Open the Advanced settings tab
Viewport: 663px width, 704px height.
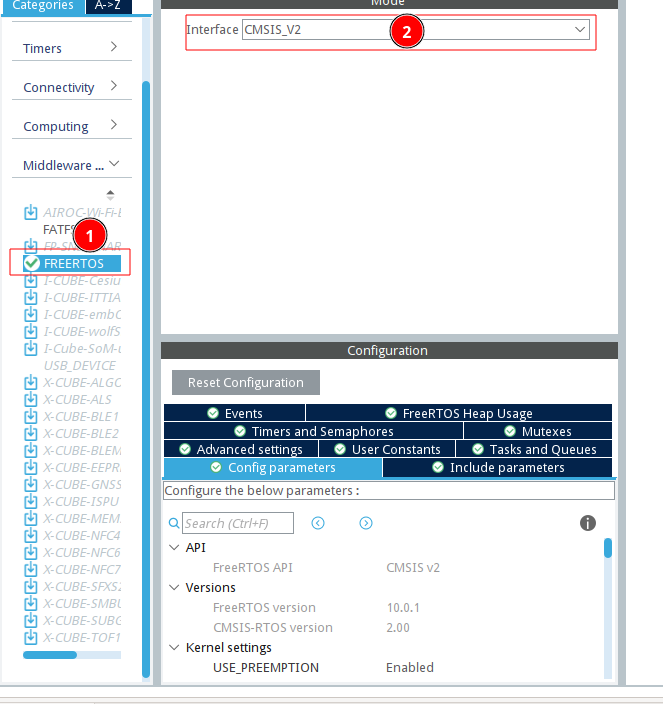pyautogui.click(x=241, y=449)
